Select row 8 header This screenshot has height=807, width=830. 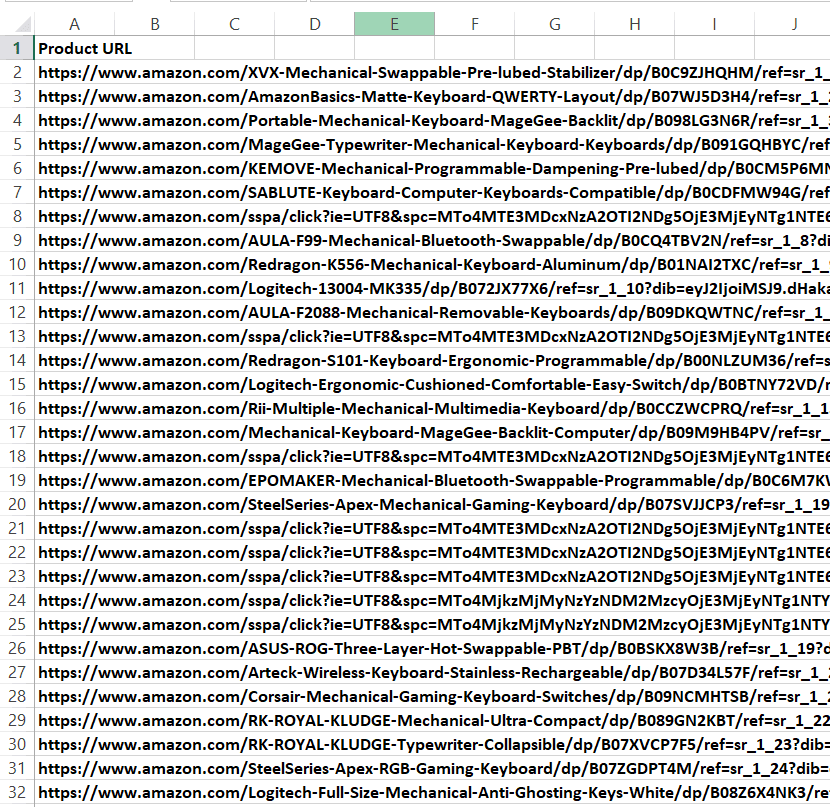(17, 216)
